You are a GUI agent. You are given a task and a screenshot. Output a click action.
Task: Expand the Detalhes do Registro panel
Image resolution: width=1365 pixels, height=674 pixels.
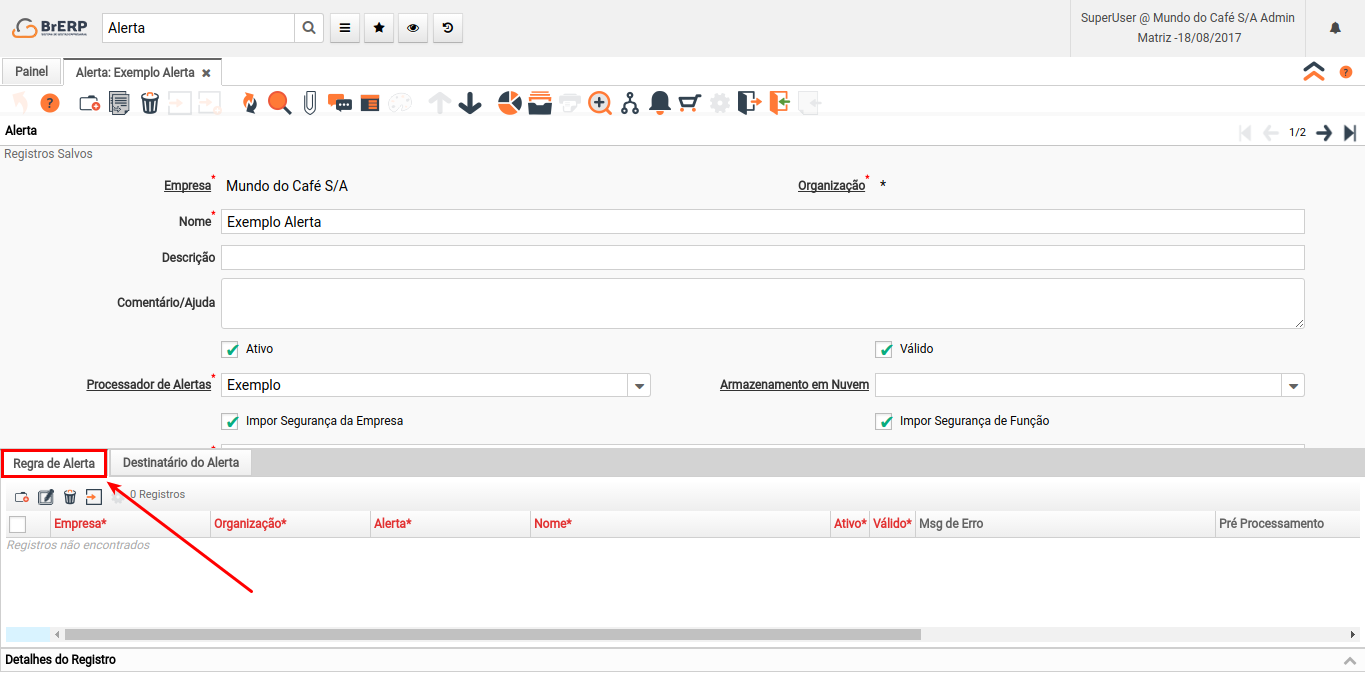pyautogui.click(x=1350, y=660)
